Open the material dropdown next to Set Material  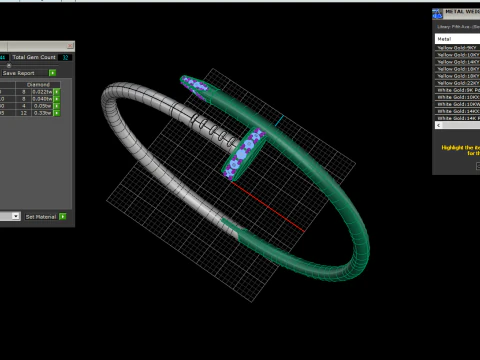tap(15, 216)
